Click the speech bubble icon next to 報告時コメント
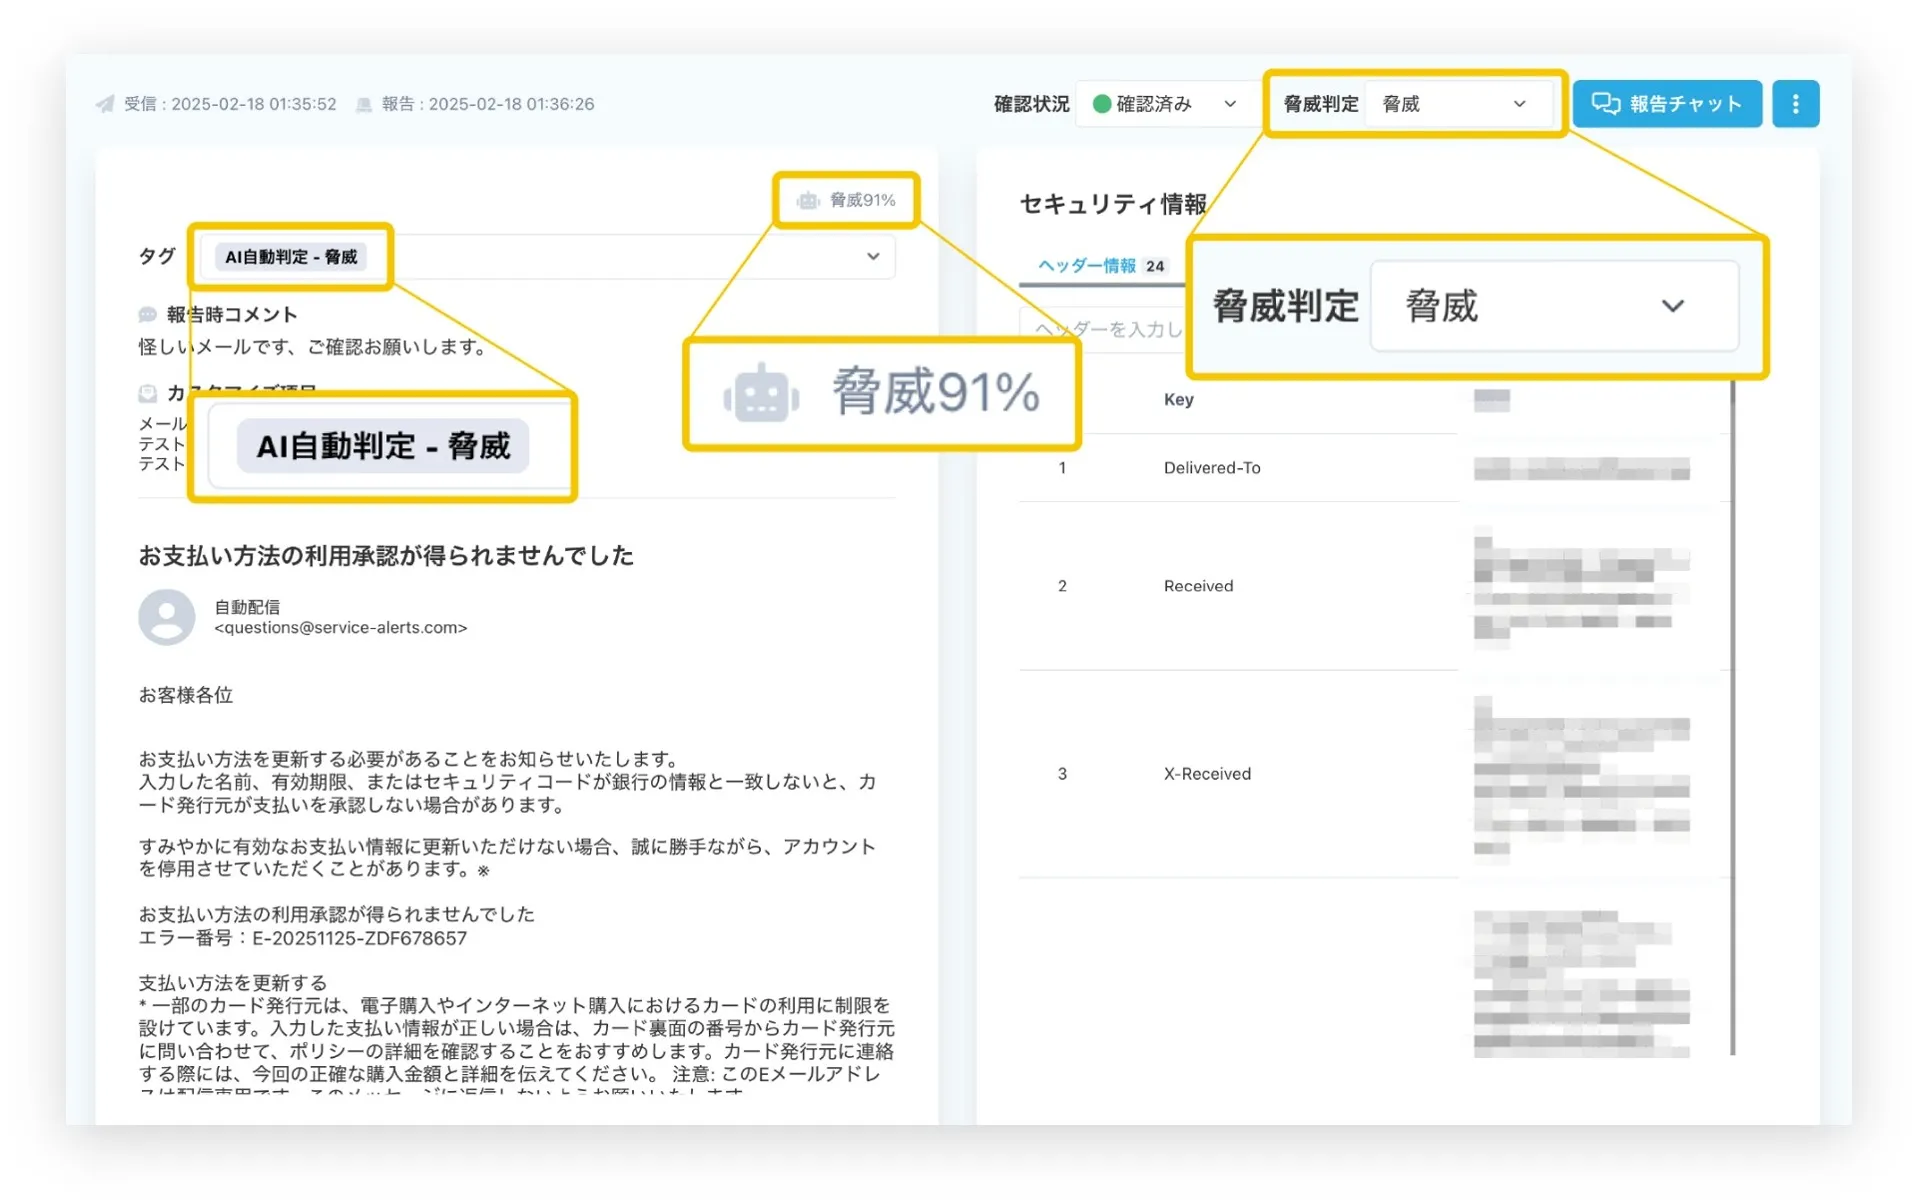The image size is (1918, 1203). [x=148, y=313]
